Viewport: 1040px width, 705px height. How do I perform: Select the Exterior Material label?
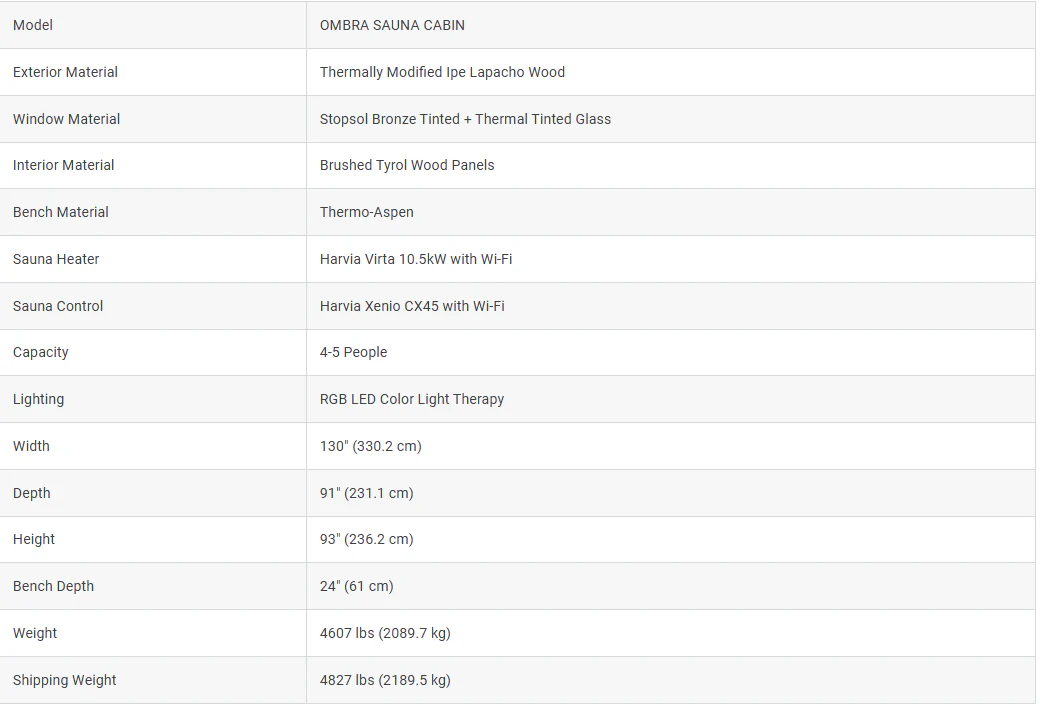point(65,72)
